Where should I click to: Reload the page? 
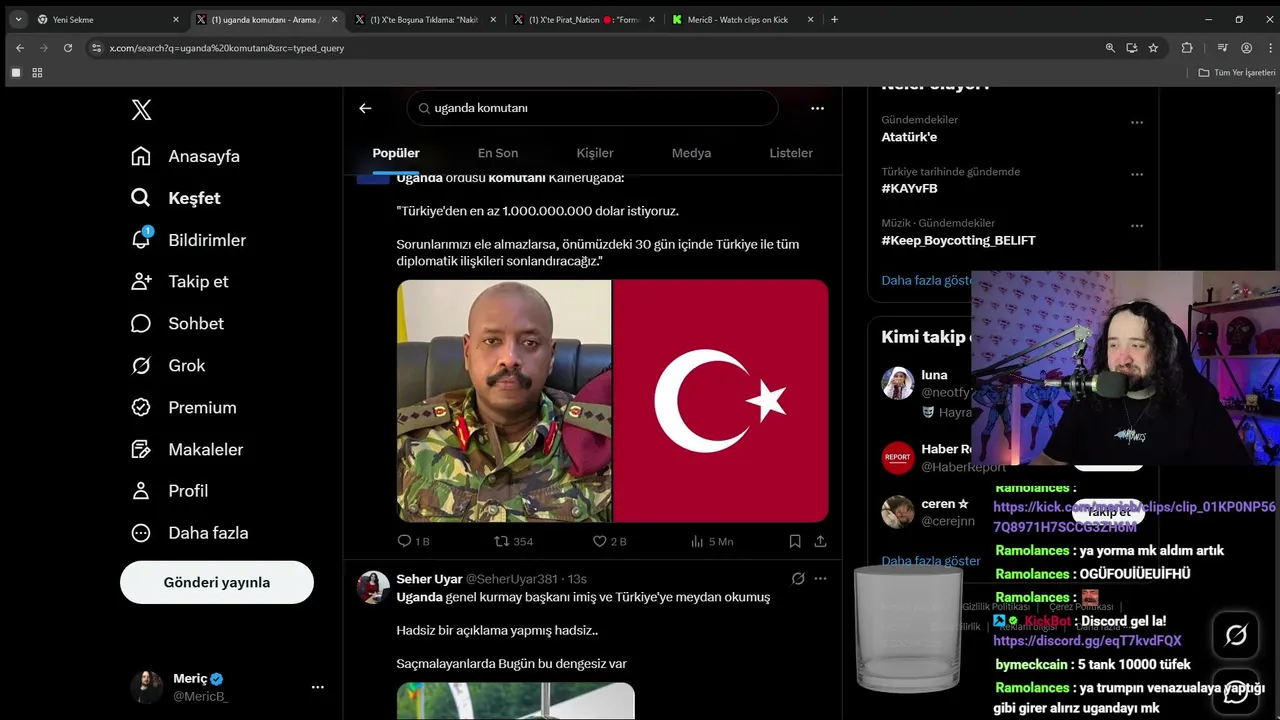click(x=68, y=47)
